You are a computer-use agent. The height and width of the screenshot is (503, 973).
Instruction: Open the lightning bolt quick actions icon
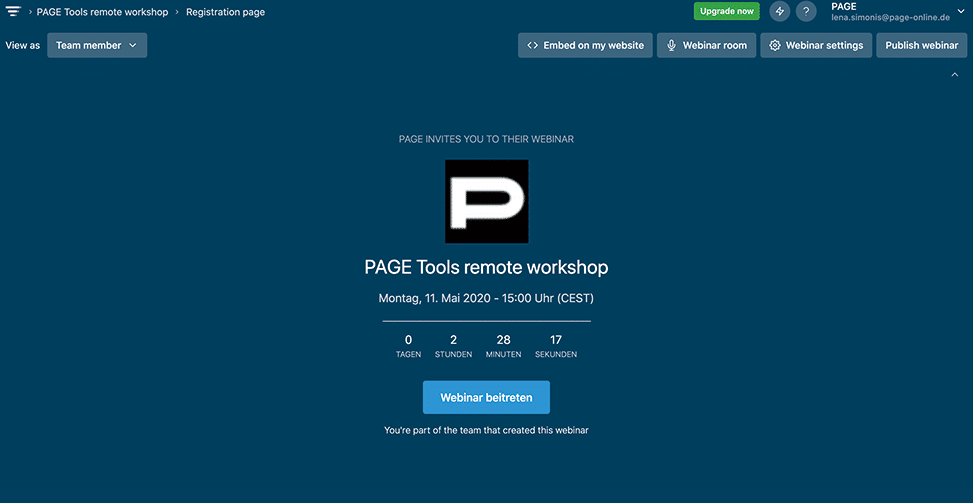[780, 12]
